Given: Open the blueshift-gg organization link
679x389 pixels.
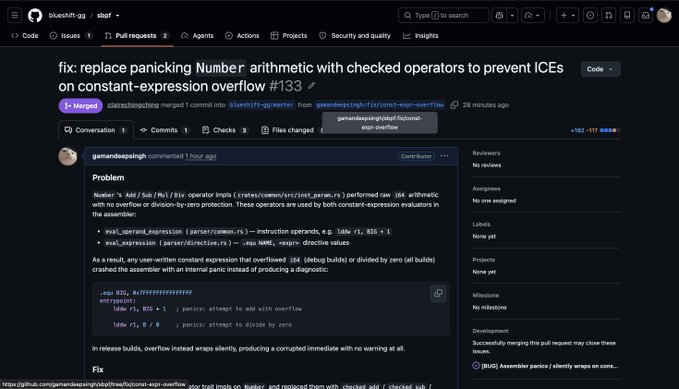Looking at the screenshot, I should 67,15.
